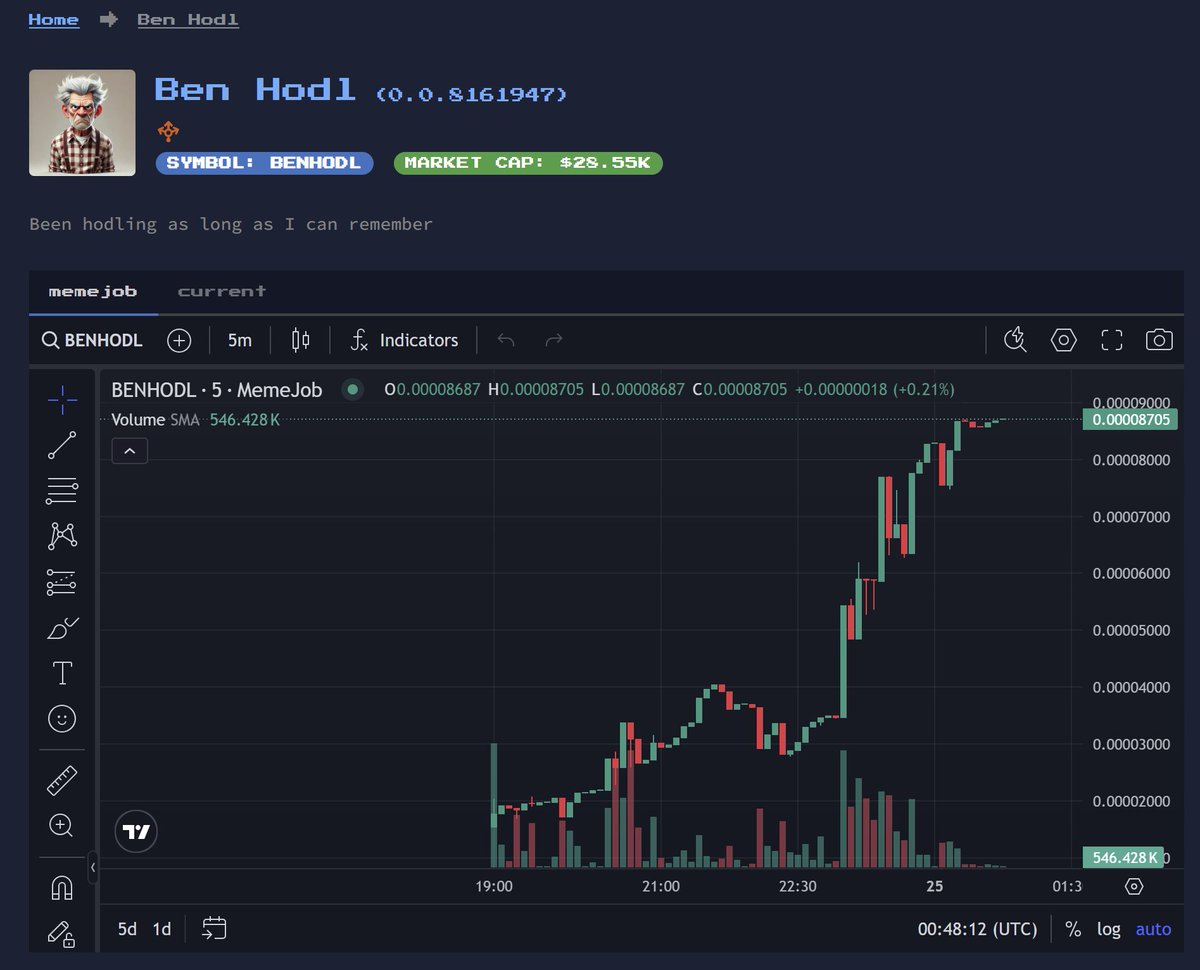Go to the Home breadcrumb link
Viewport: 1200px width, 970px height.
click(x=54, y=19)
